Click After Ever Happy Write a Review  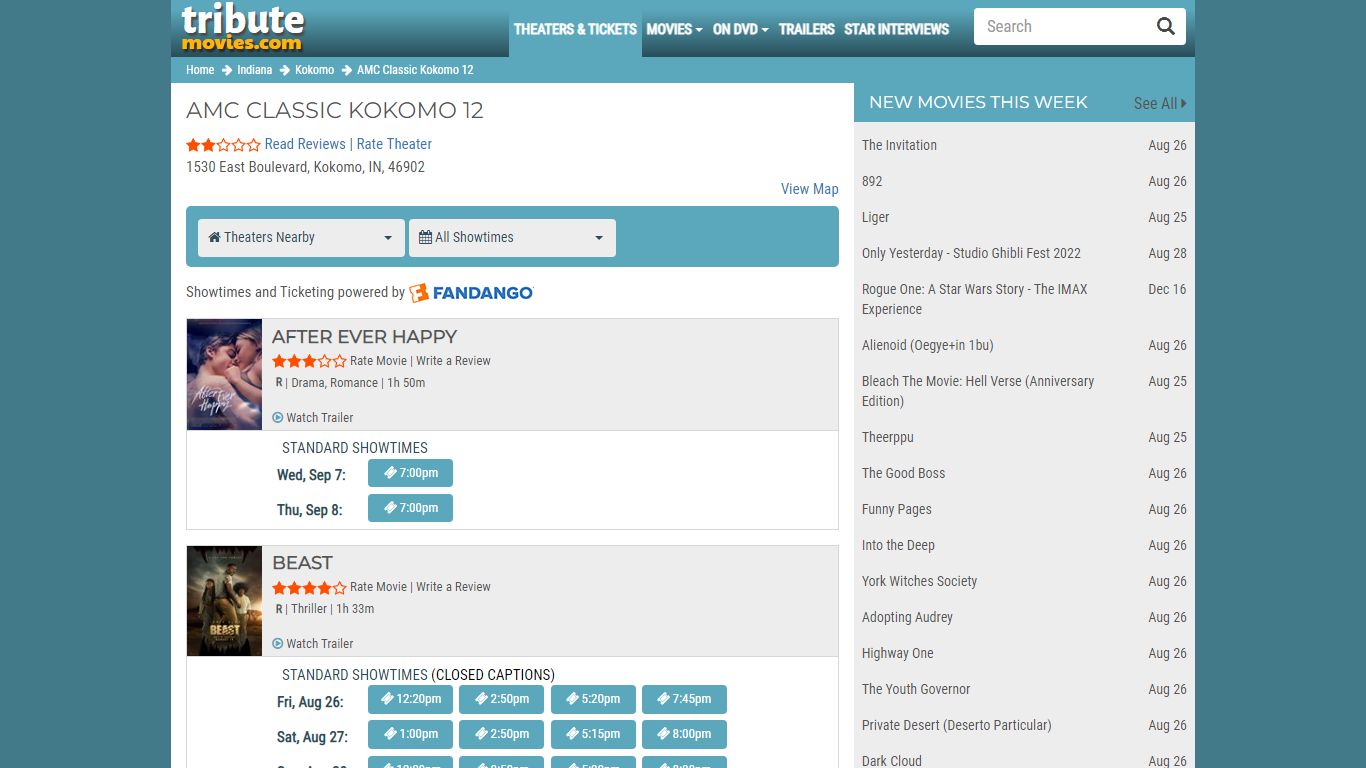[453, 361]
